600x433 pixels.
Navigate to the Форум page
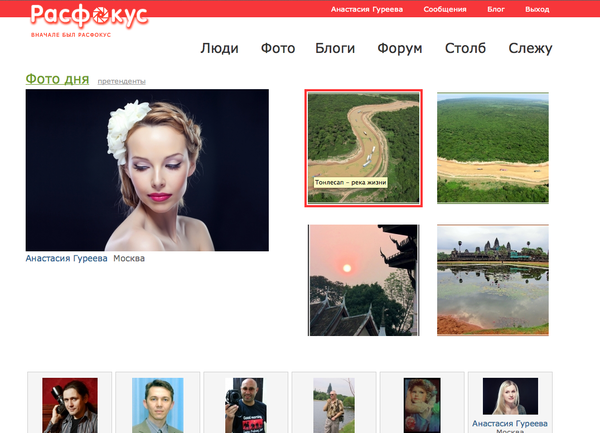400,48
